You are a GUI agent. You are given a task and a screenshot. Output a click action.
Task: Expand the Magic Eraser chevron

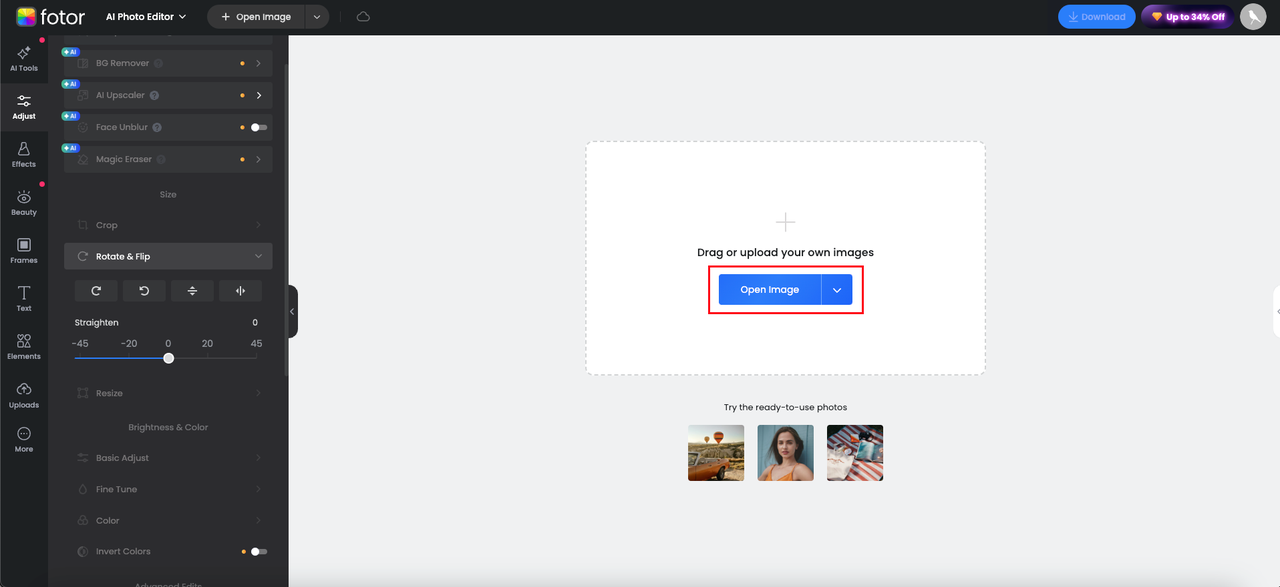tap(258, 159)
